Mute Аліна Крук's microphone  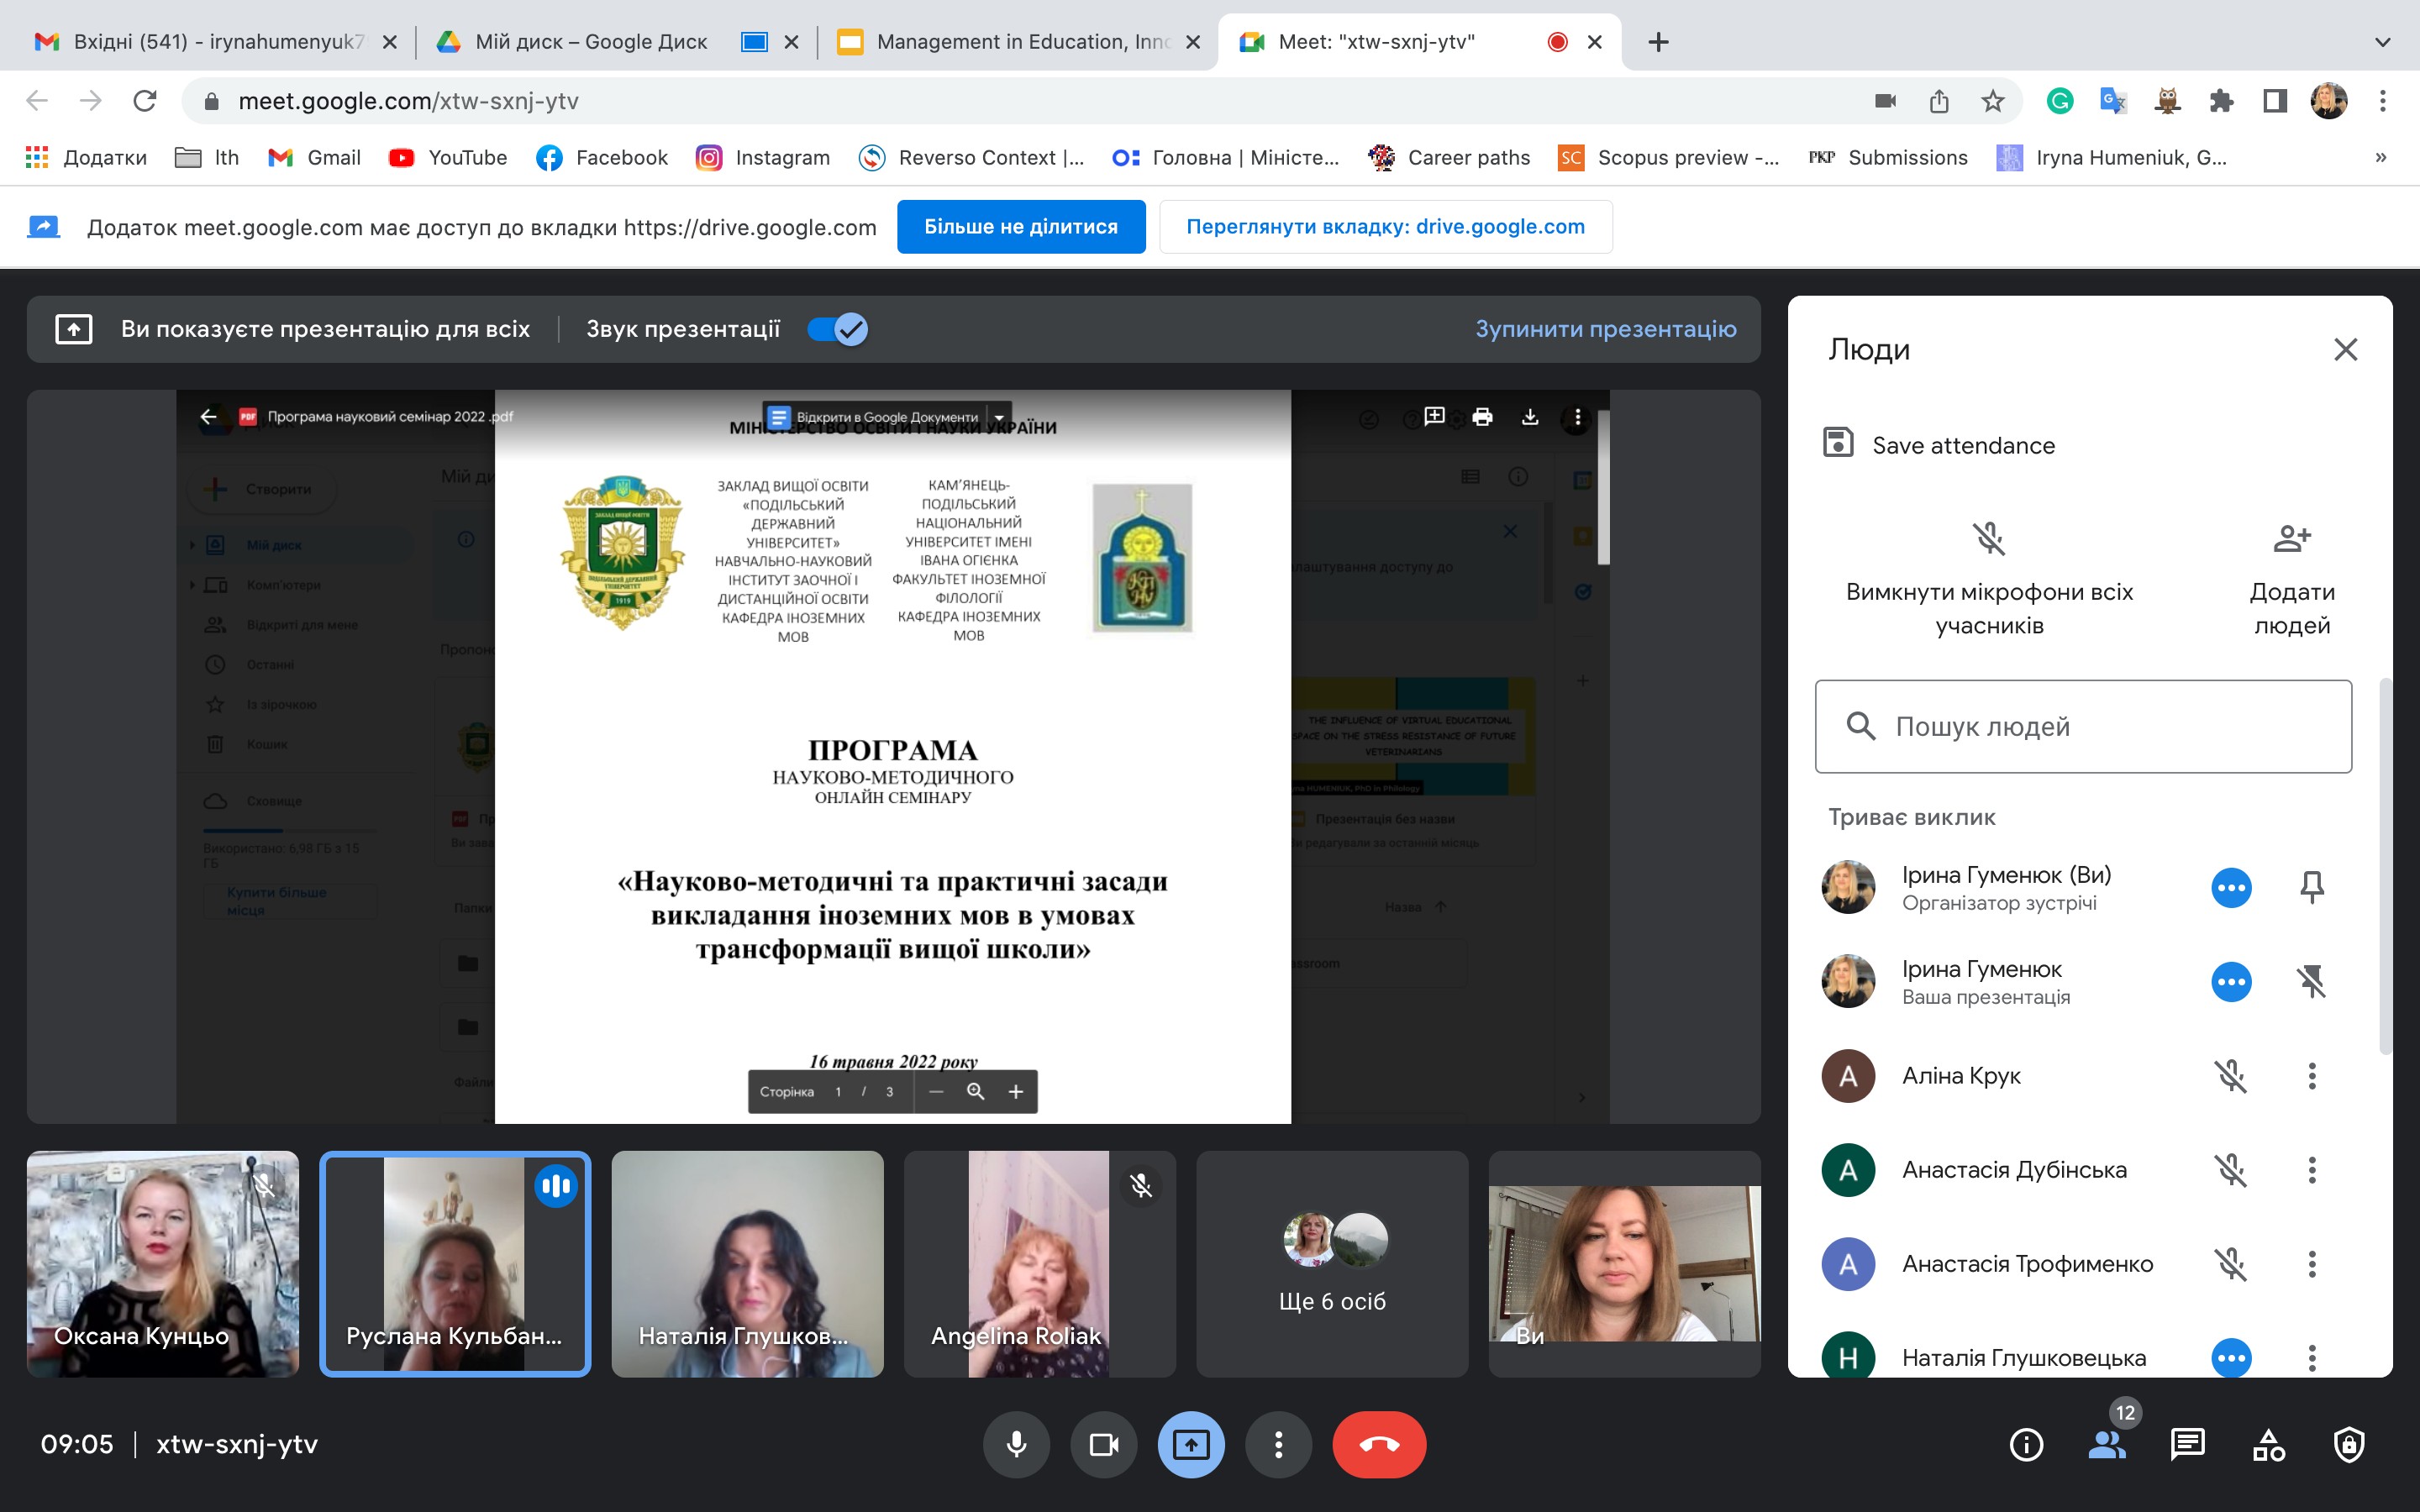[2230, 1076]
